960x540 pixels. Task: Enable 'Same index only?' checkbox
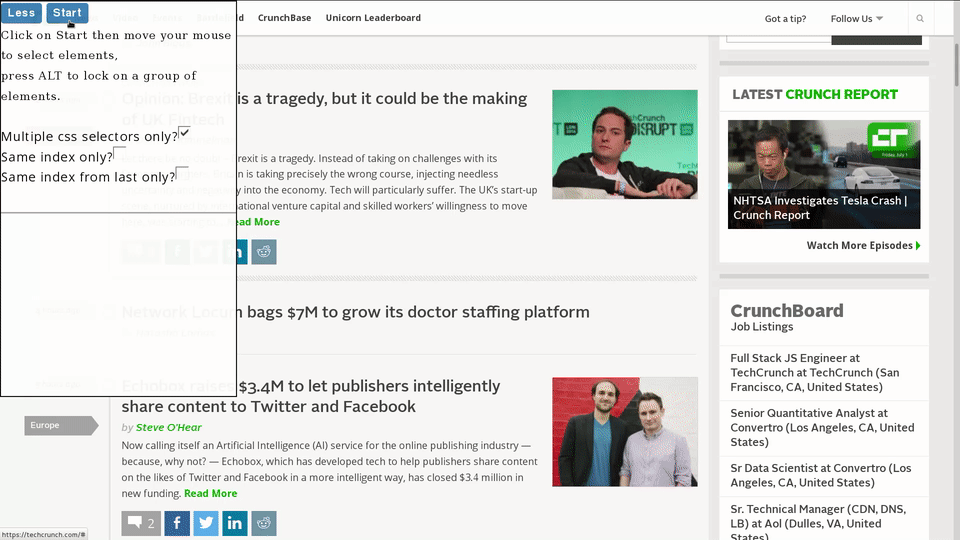click(119, 152)
